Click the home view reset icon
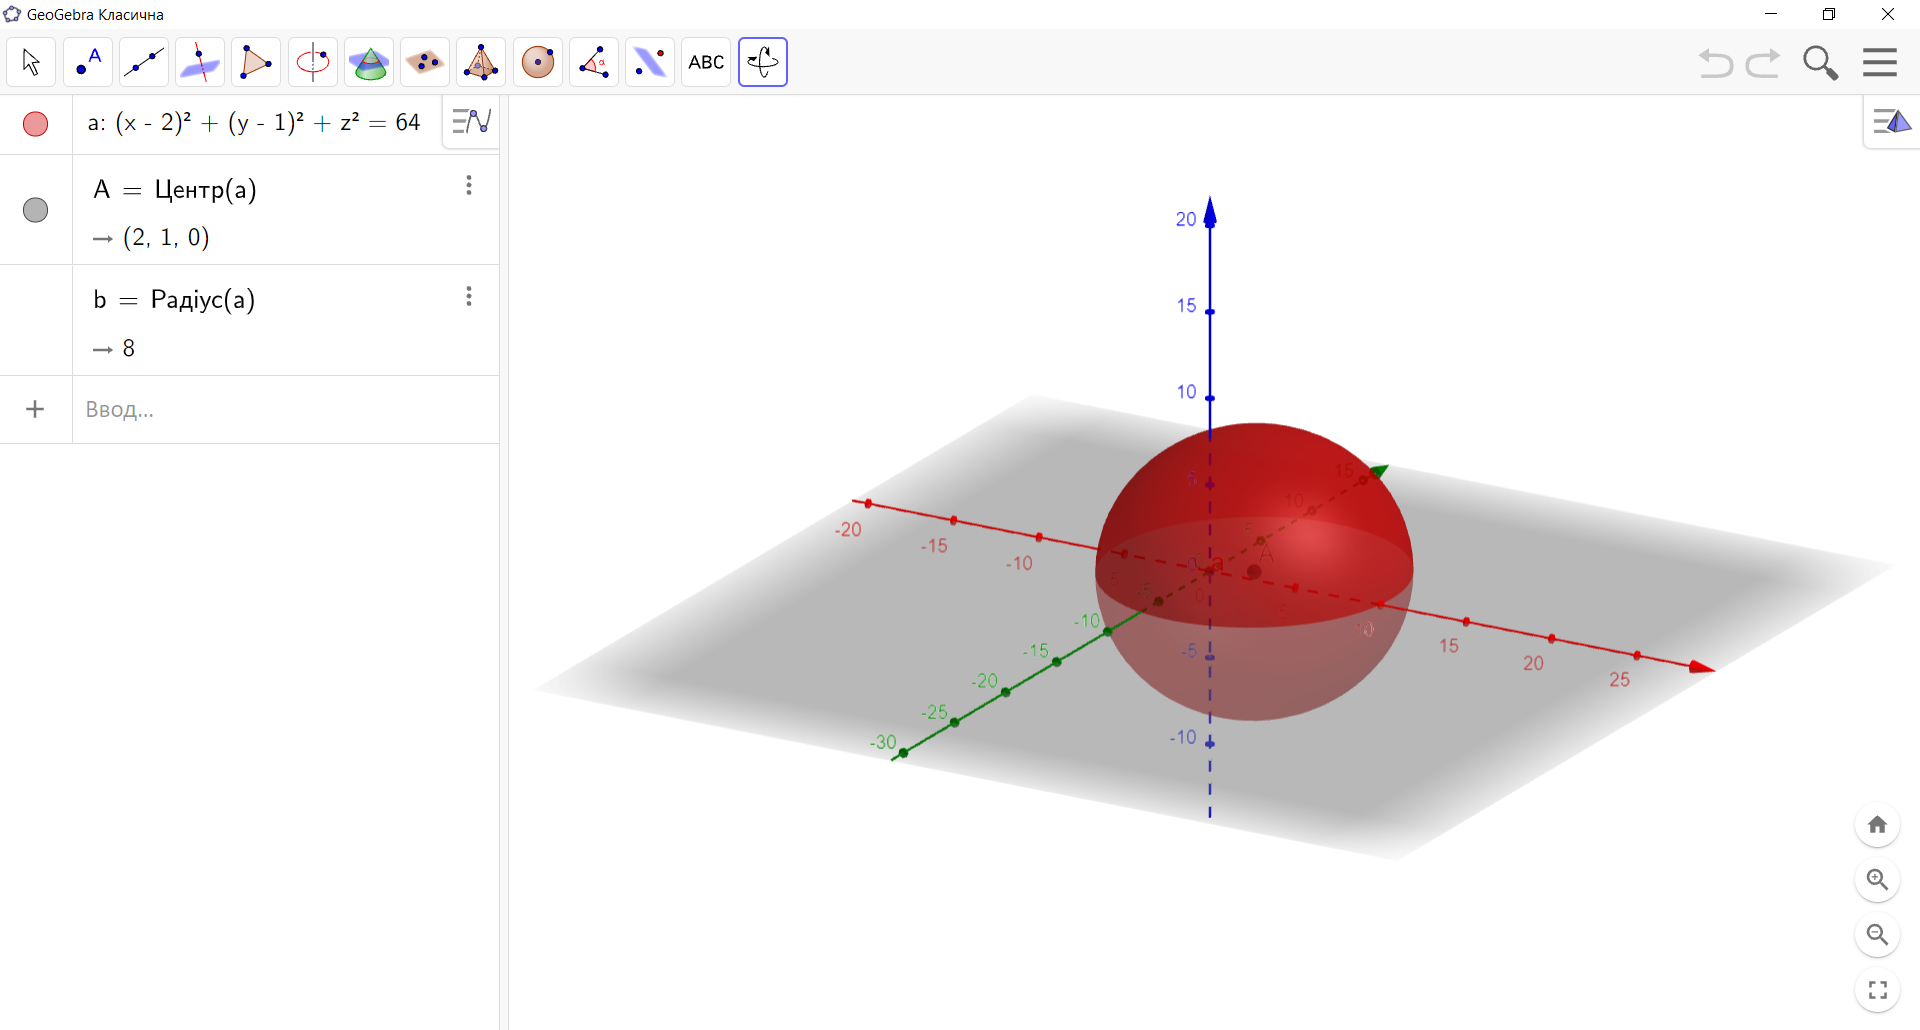This screenshot has width=1920, height=1030. (x=1878, y=824)
